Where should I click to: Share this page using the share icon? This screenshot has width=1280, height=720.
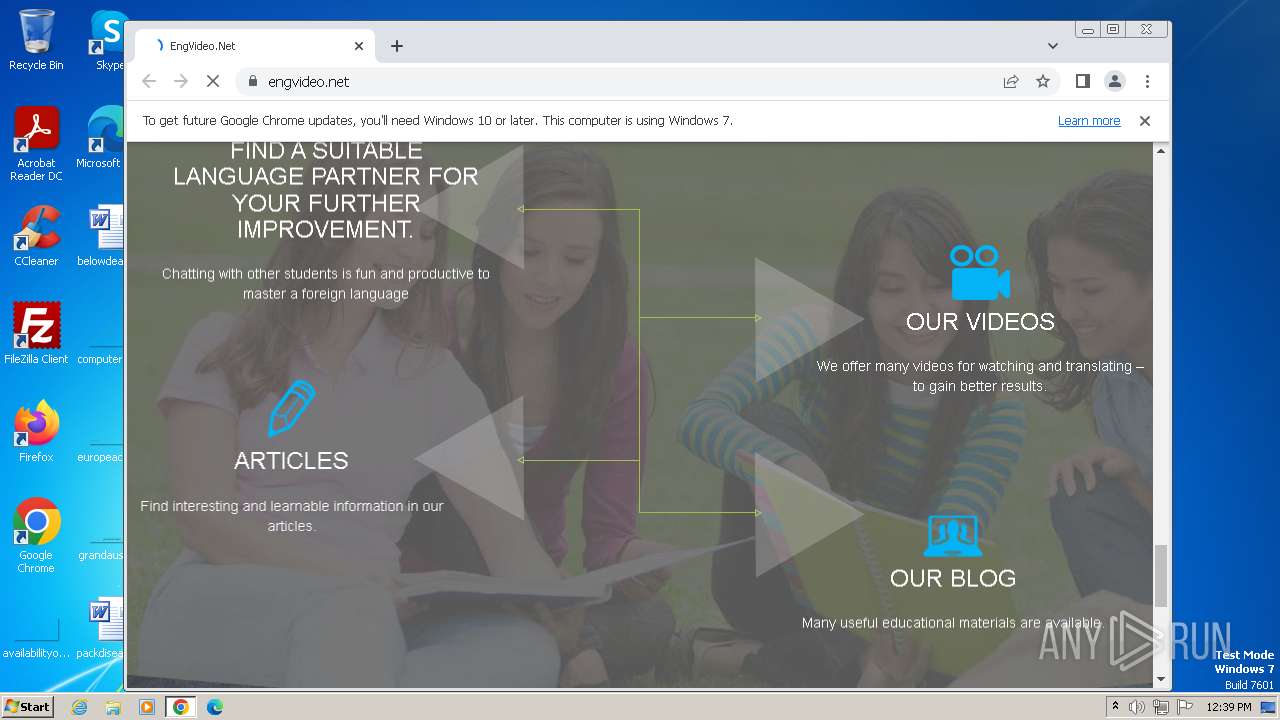pos(1011,82)
